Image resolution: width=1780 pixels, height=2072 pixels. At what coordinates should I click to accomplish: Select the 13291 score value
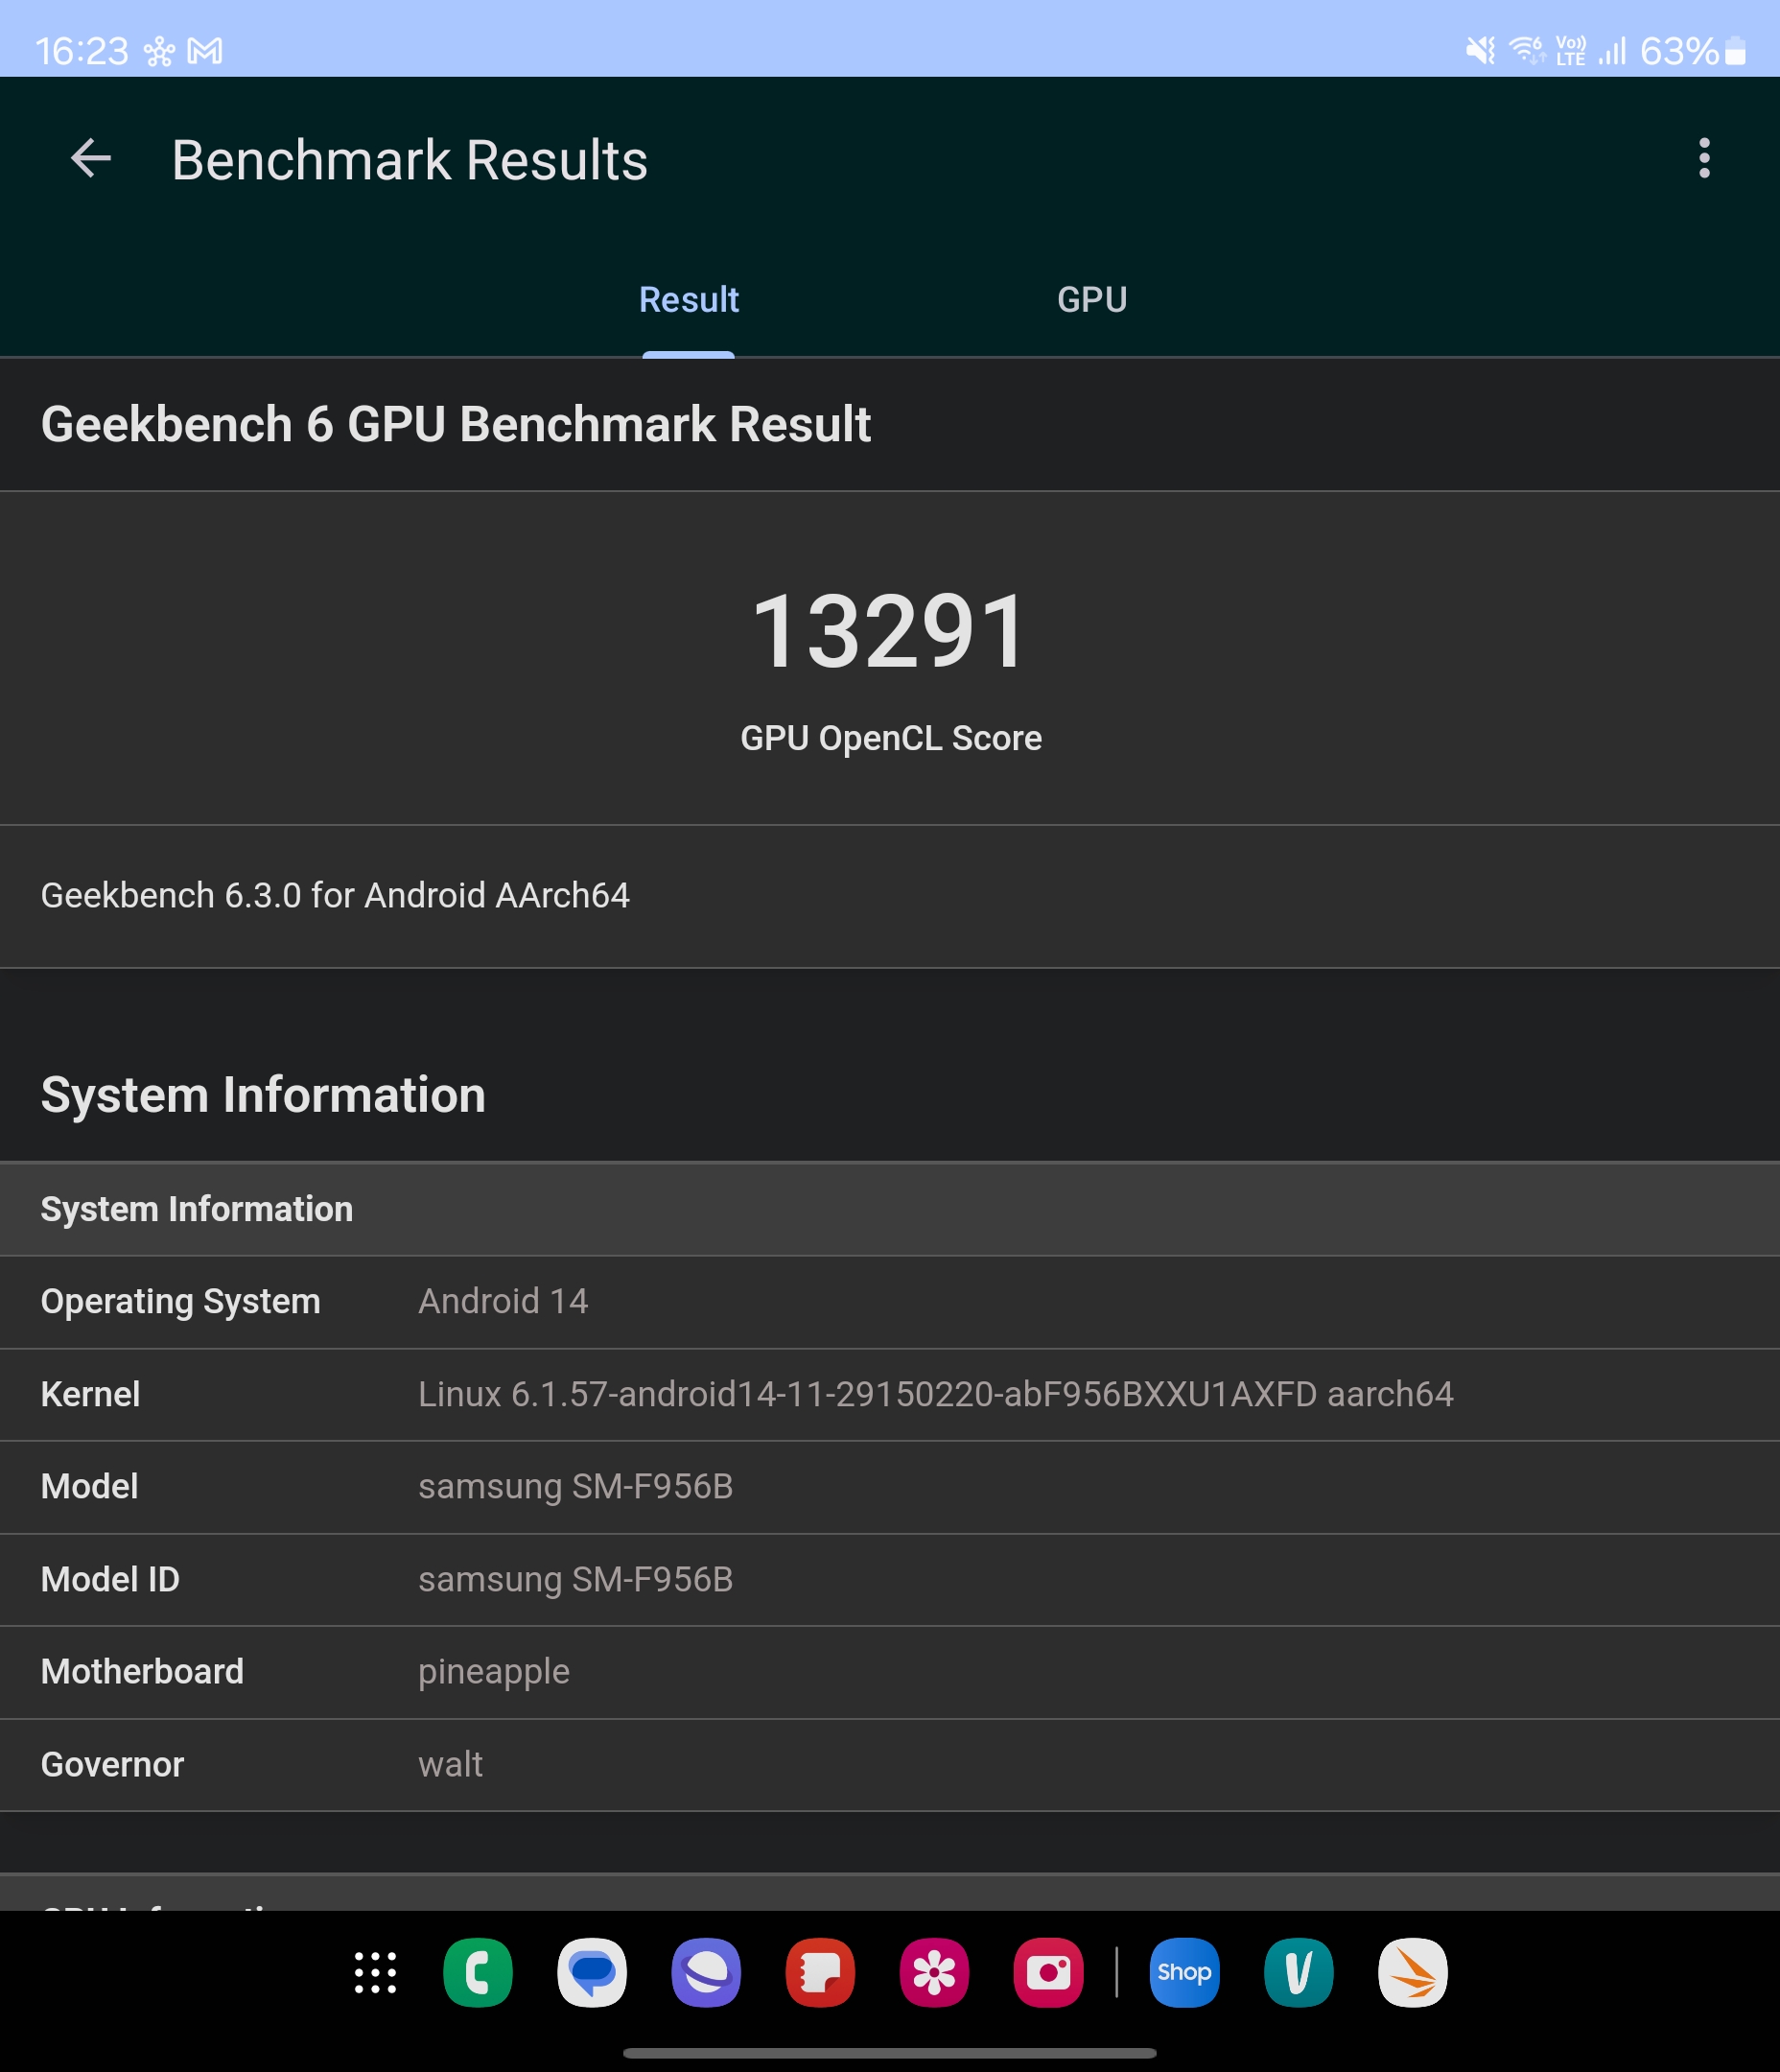coord(889,631)
